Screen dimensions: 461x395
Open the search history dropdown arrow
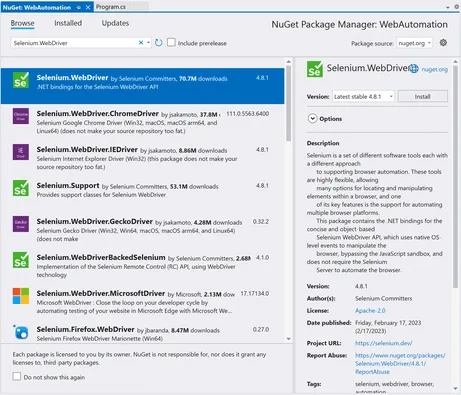(148, 43)
